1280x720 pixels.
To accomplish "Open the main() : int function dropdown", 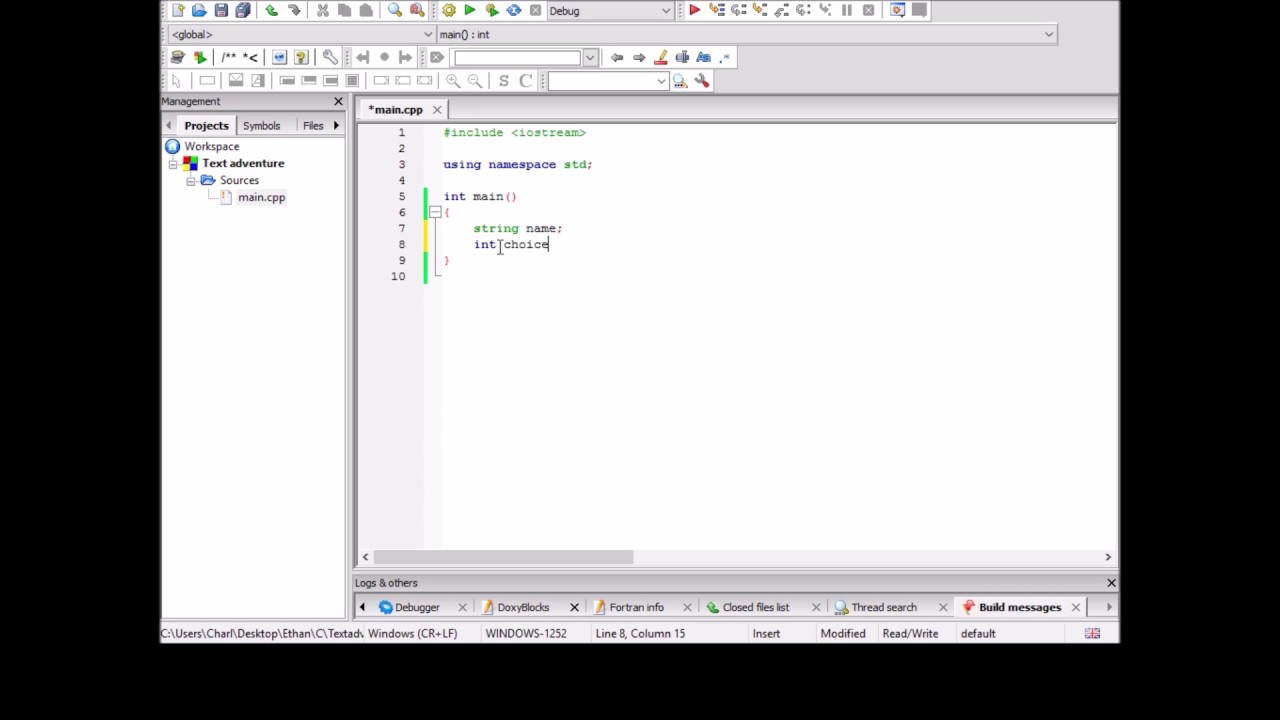I will pos(746,34).
